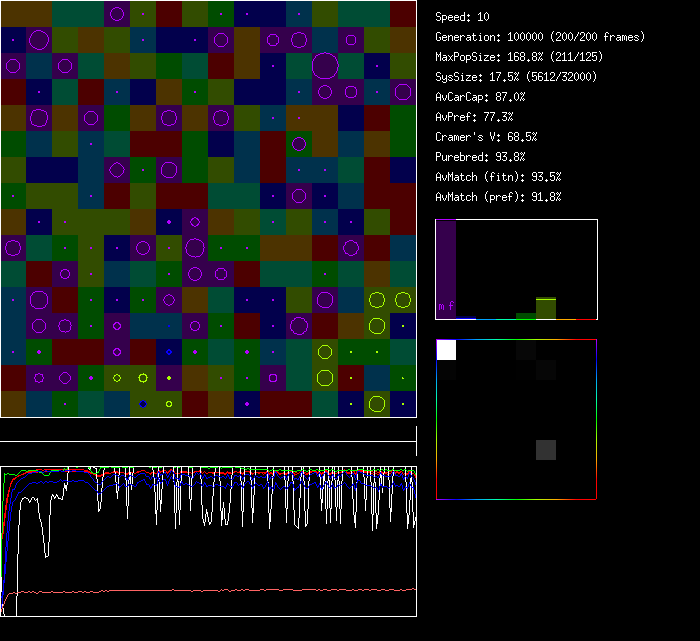This screenshot has width=700, height=641.
Task: Click the largest purple circle in the grid
Action: pyautogui.click(x=325, y=66)
